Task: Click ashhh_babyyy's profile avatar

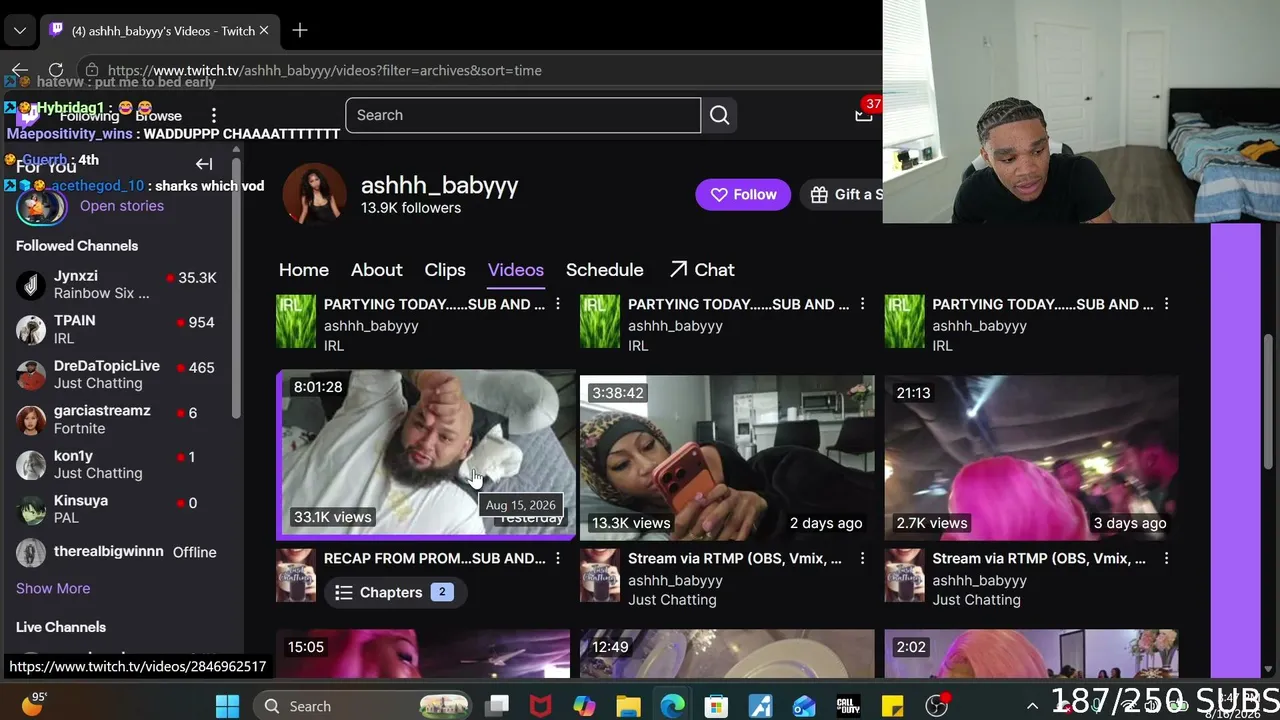Action: point(315,194)
